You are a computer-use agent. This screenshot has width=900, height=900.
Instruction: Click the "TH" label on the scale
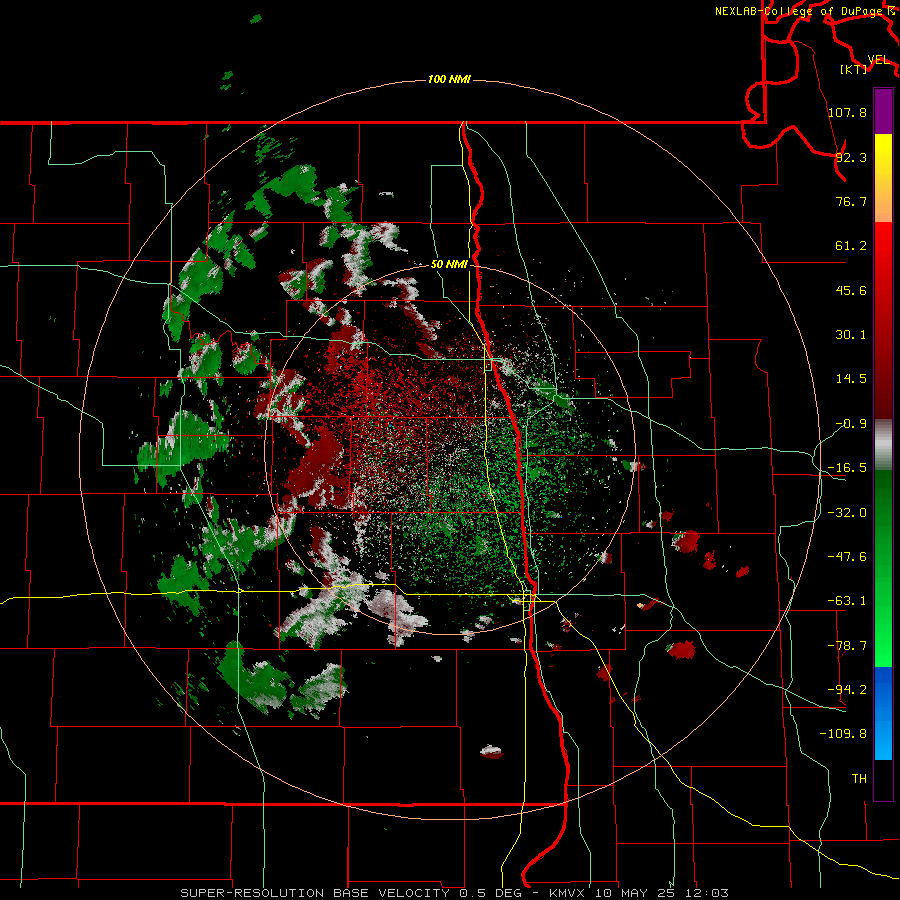coord(859,778)
